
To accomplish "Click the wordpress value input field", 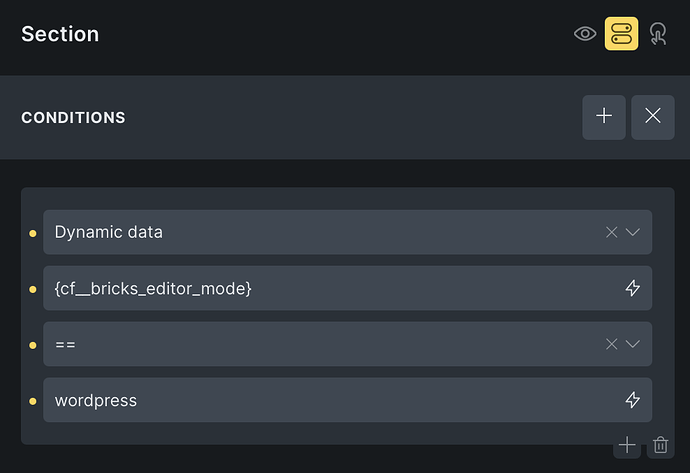I will (x=320, y=400).
